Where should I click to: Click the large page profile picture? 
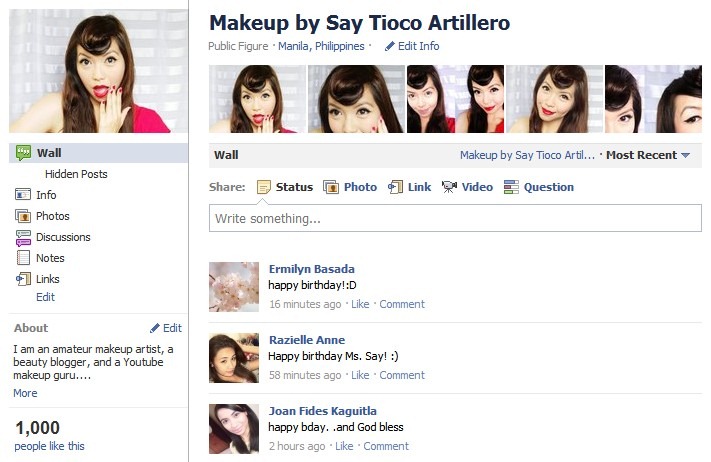tap(98, 71)
